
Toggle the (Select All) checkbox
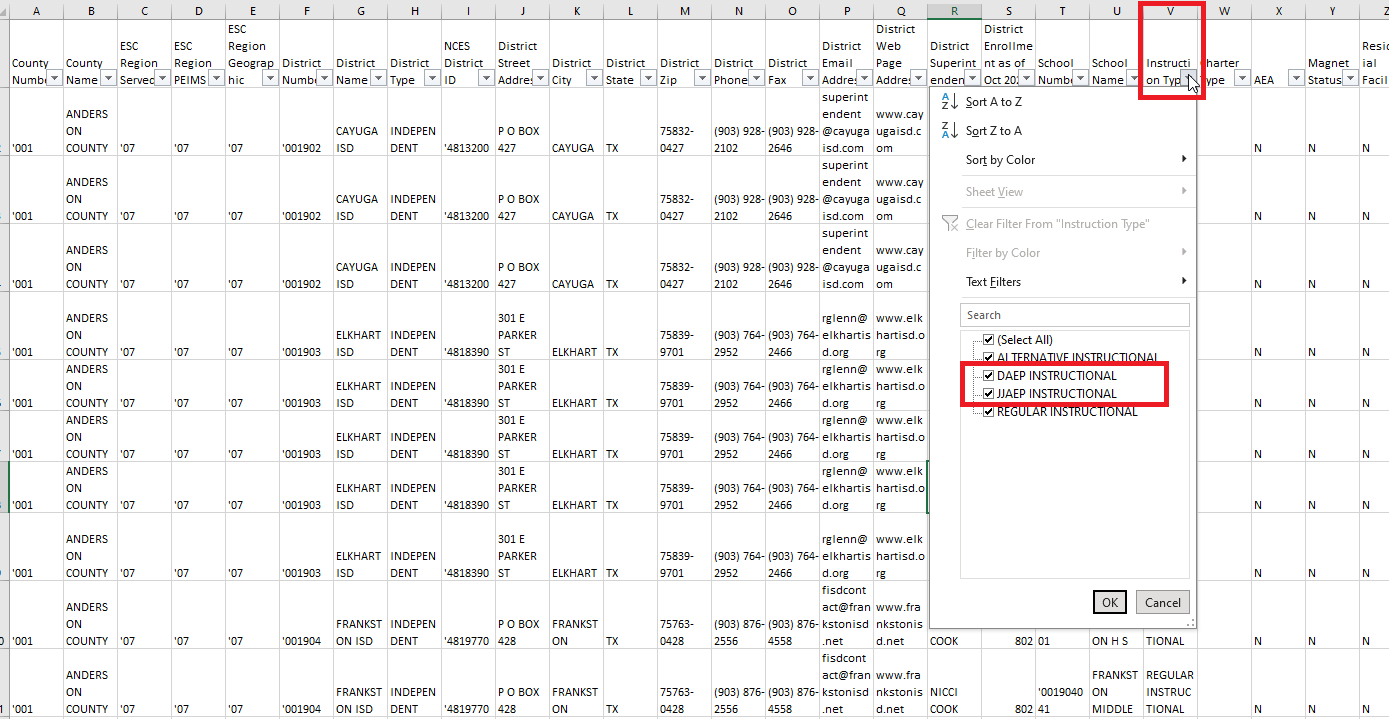pyautogui.click(x=988, y=340)
